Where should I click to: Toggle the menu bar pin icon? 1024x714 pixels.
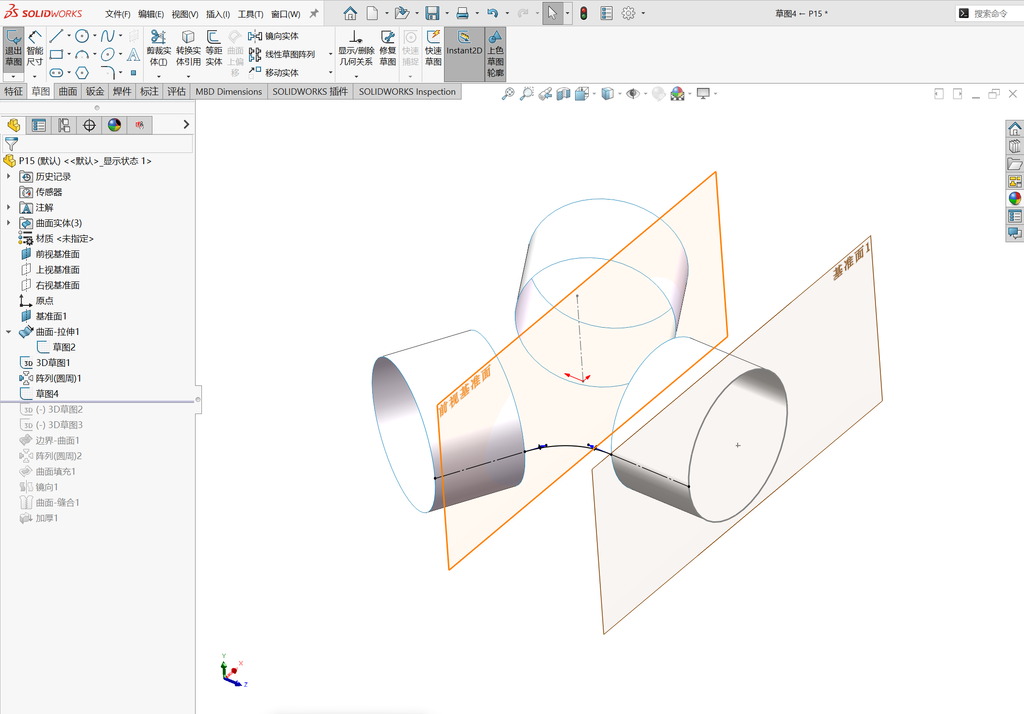[313, 13]
